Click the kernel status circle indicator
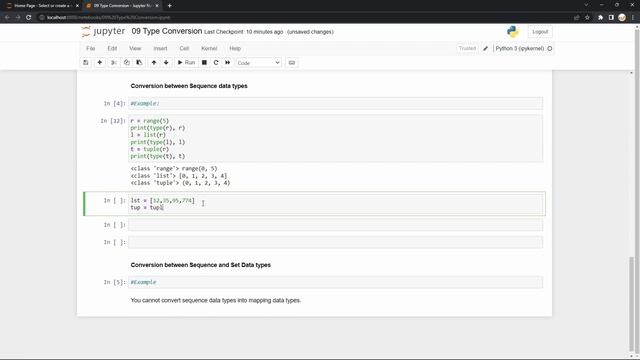The height and width of the screenshot is (360, 640). 550,49
